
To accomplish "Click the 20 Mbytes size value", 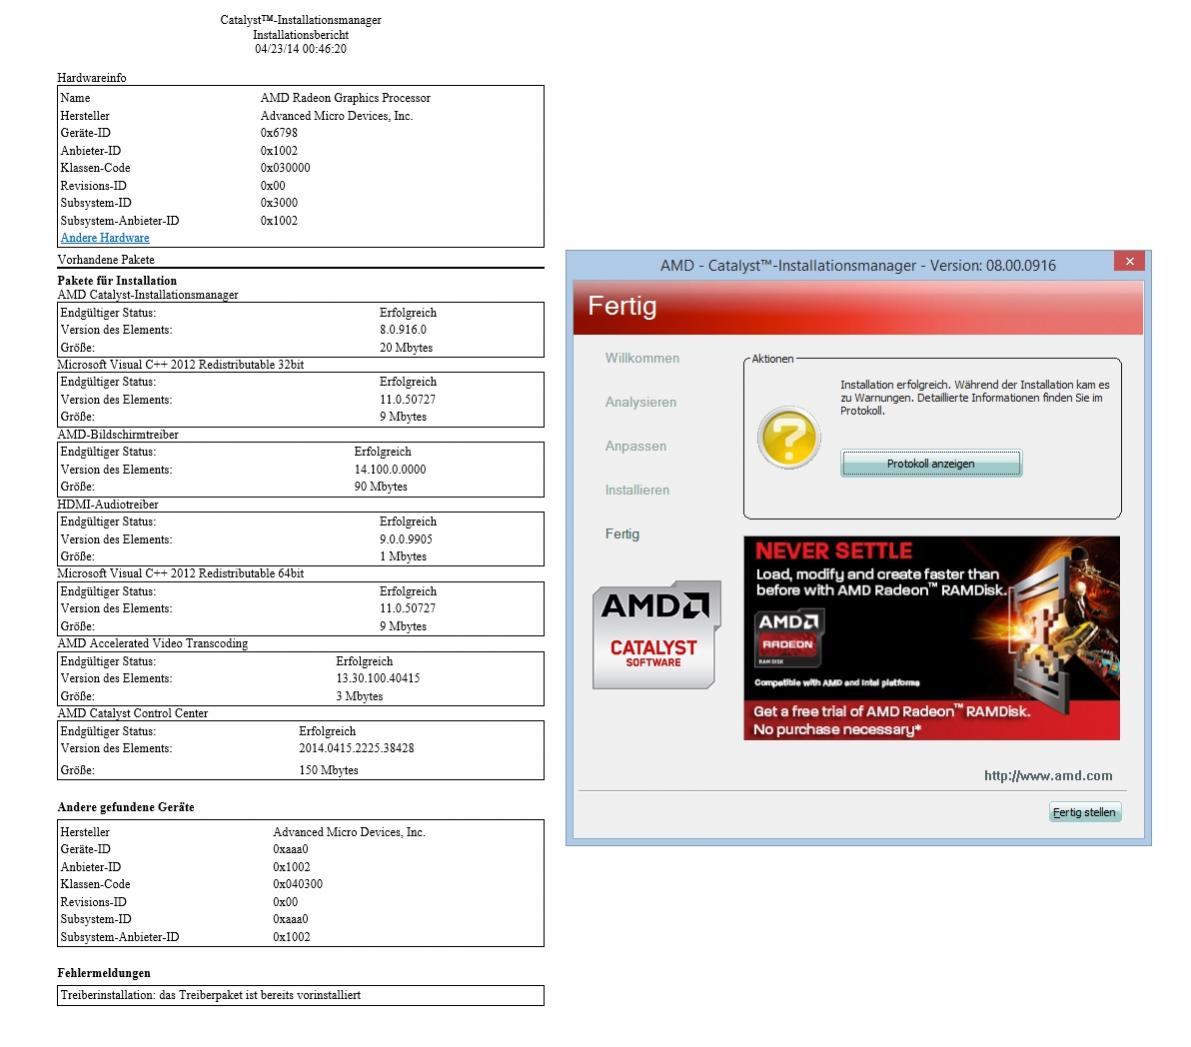I will tap(406, 347).
